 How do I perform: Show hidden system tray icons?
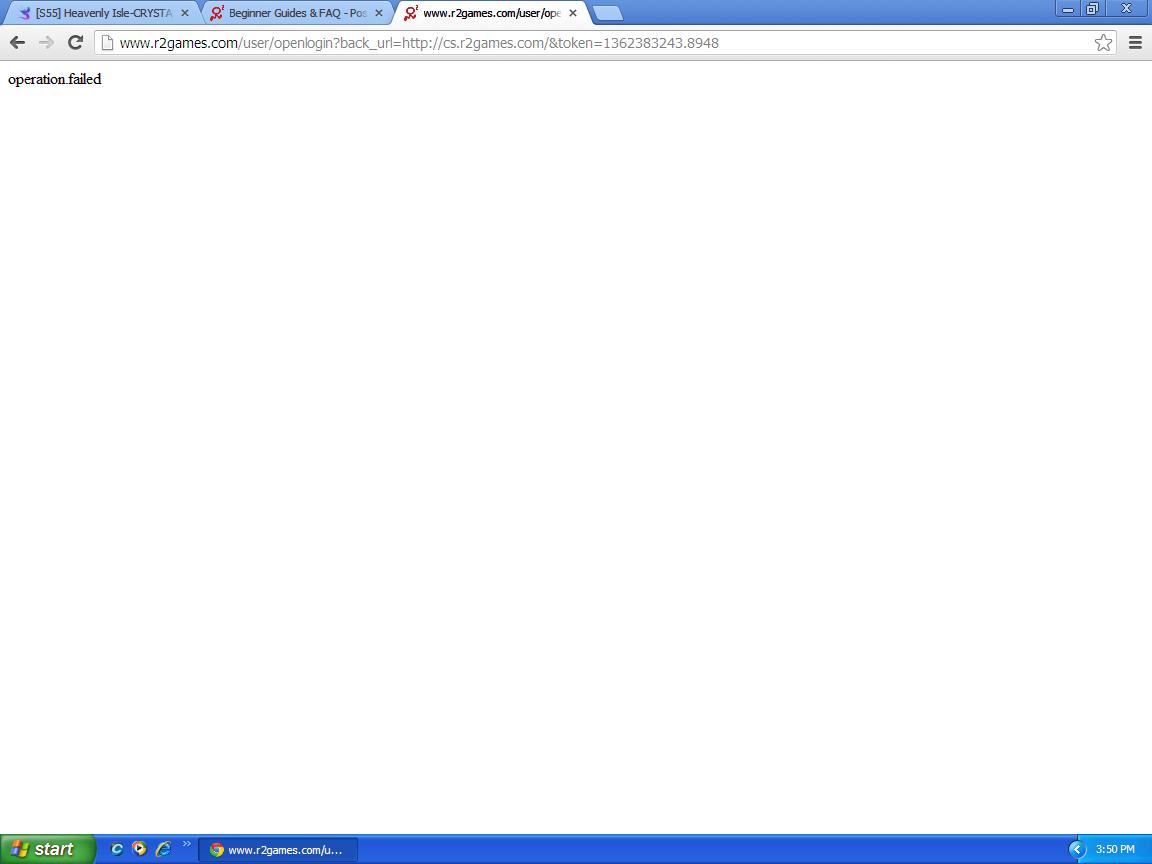click(x=1077, y=849)
